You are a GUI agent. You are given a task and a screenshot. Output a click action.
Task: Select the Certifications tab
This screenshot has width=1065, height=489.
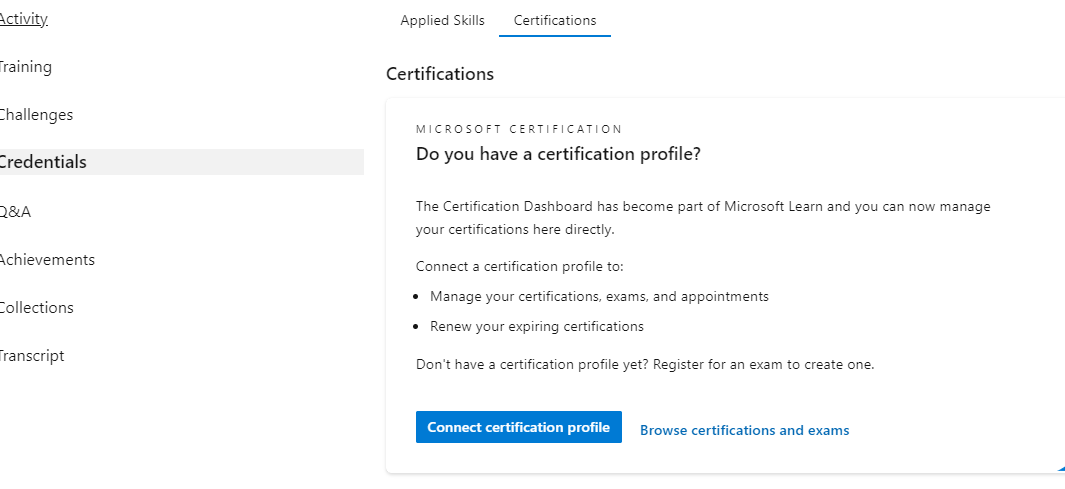coord(555,20)
